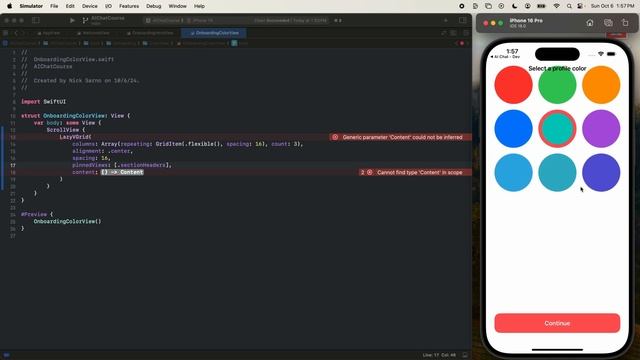Viewport: 640px width, 360px height.
Task: Select the blue profile color circle
Action: pyautogui.click(x=513, y=129)
